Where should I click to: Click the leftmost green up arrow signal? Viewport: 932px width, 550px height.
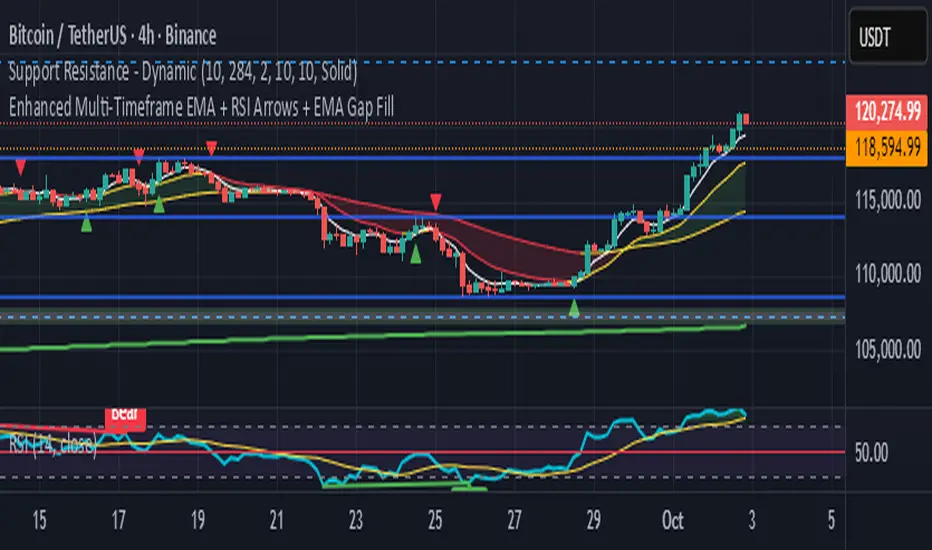(86, 224)
